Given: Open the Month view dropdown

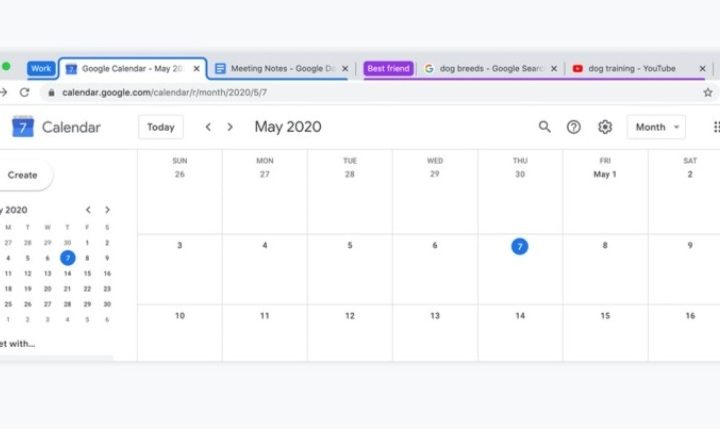Looking at the screenshot, I should coord(656,127).
